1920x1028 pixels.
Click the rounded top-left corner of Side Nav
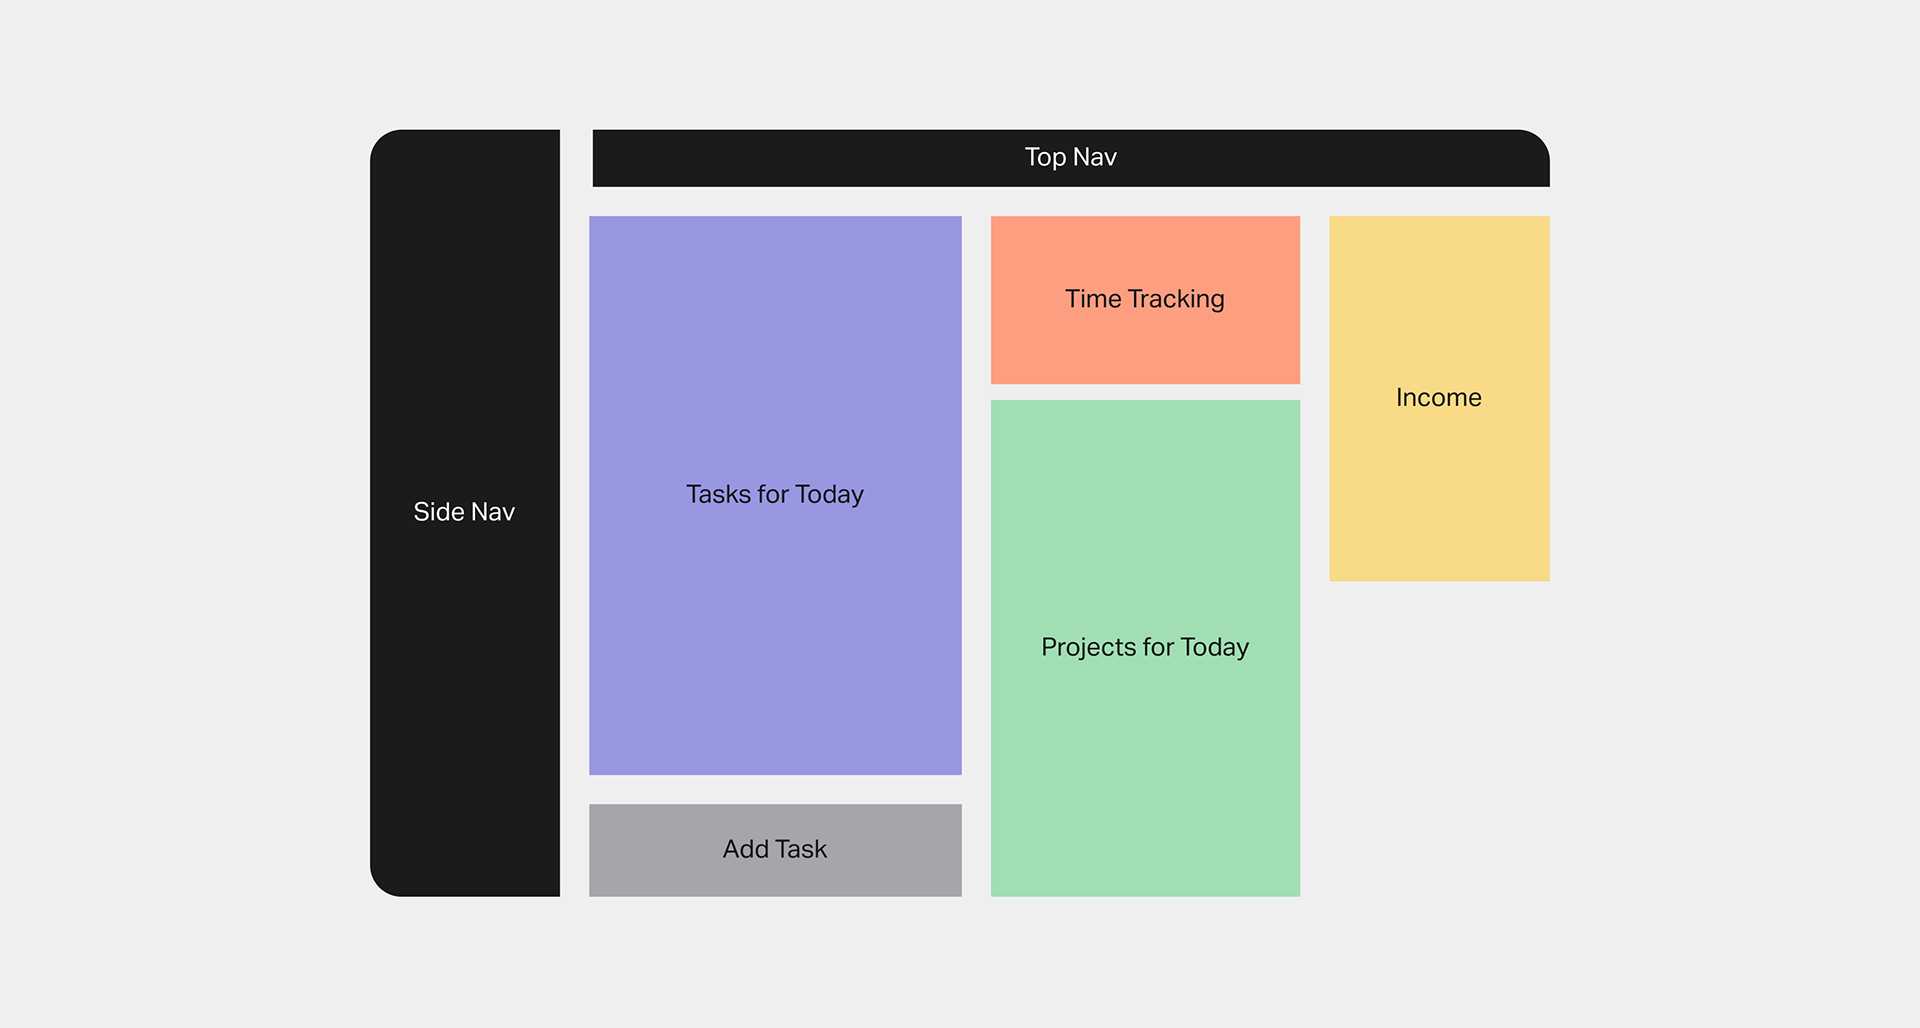(x=384, y=144)
